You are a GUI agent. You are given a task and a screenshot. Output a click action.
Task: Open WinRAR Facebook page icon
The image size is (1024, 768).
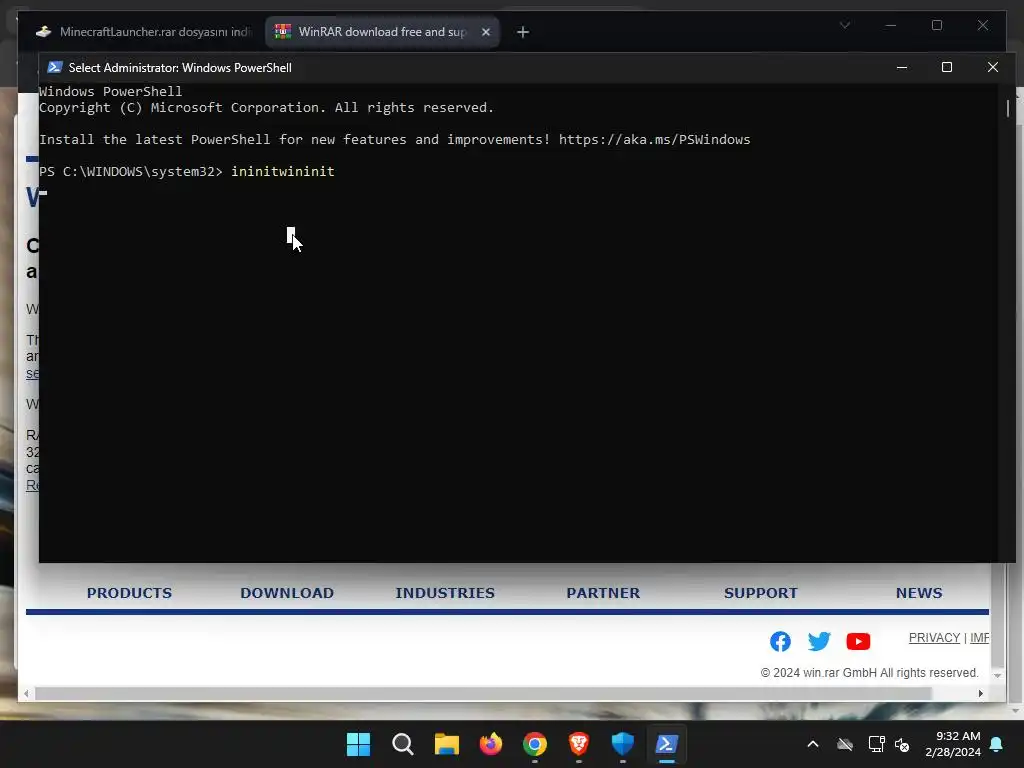coord(780,641)
